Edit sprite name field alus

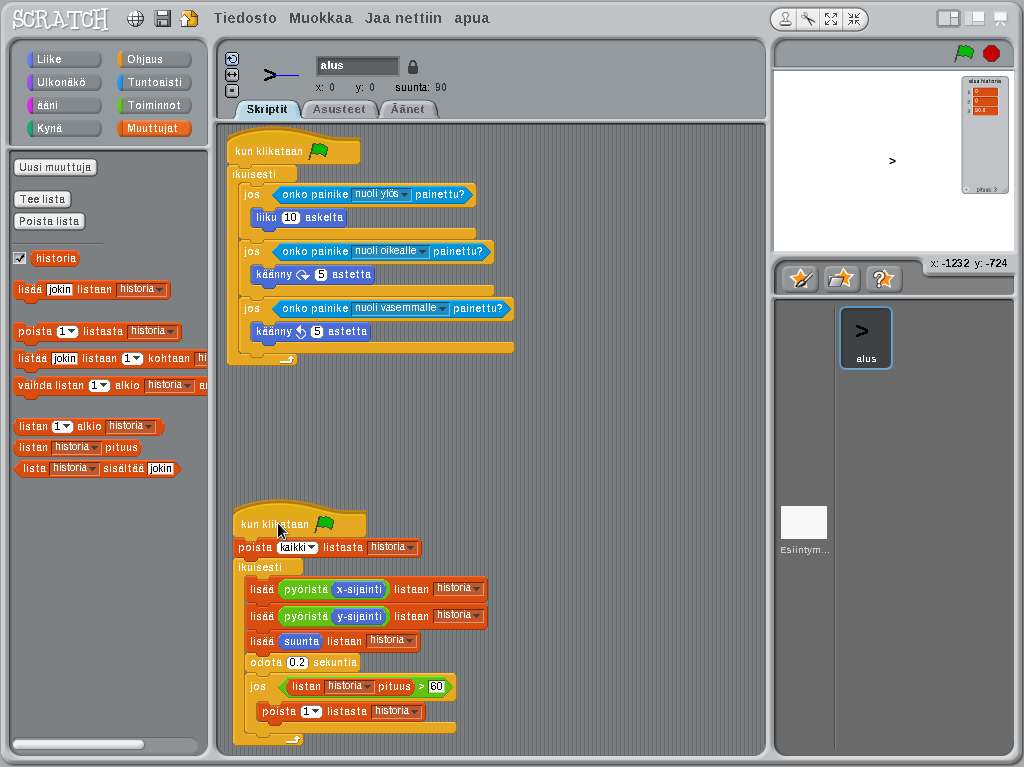click(357, 66)
